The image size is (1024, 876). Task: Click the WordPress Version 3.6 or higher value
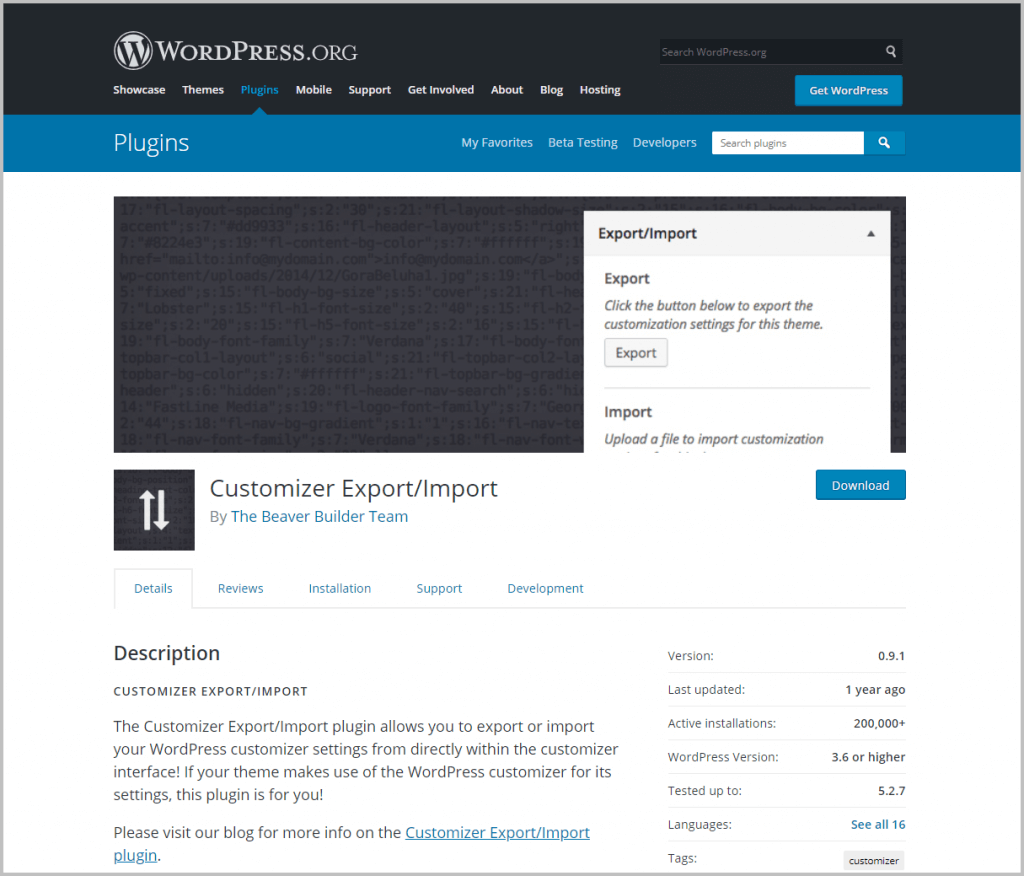(868, 757)
